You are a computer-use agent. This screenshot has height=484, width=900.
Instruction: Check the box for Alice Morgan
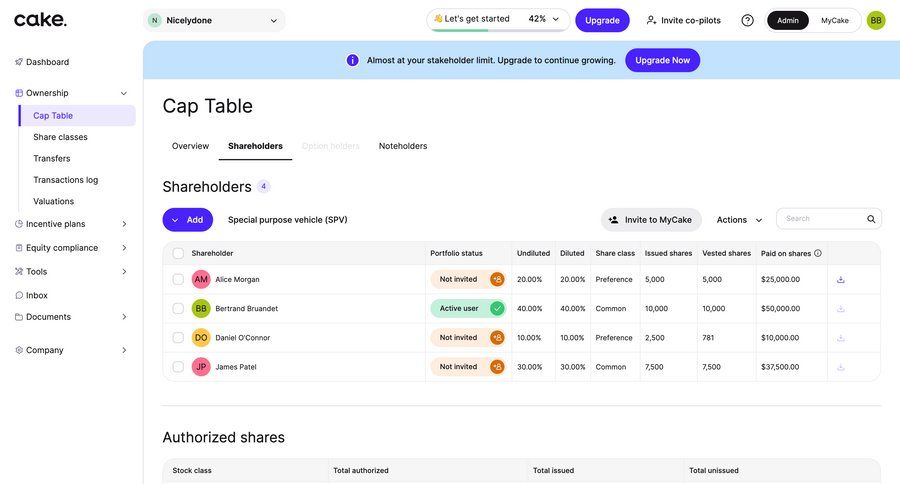[x=178, y=280]
